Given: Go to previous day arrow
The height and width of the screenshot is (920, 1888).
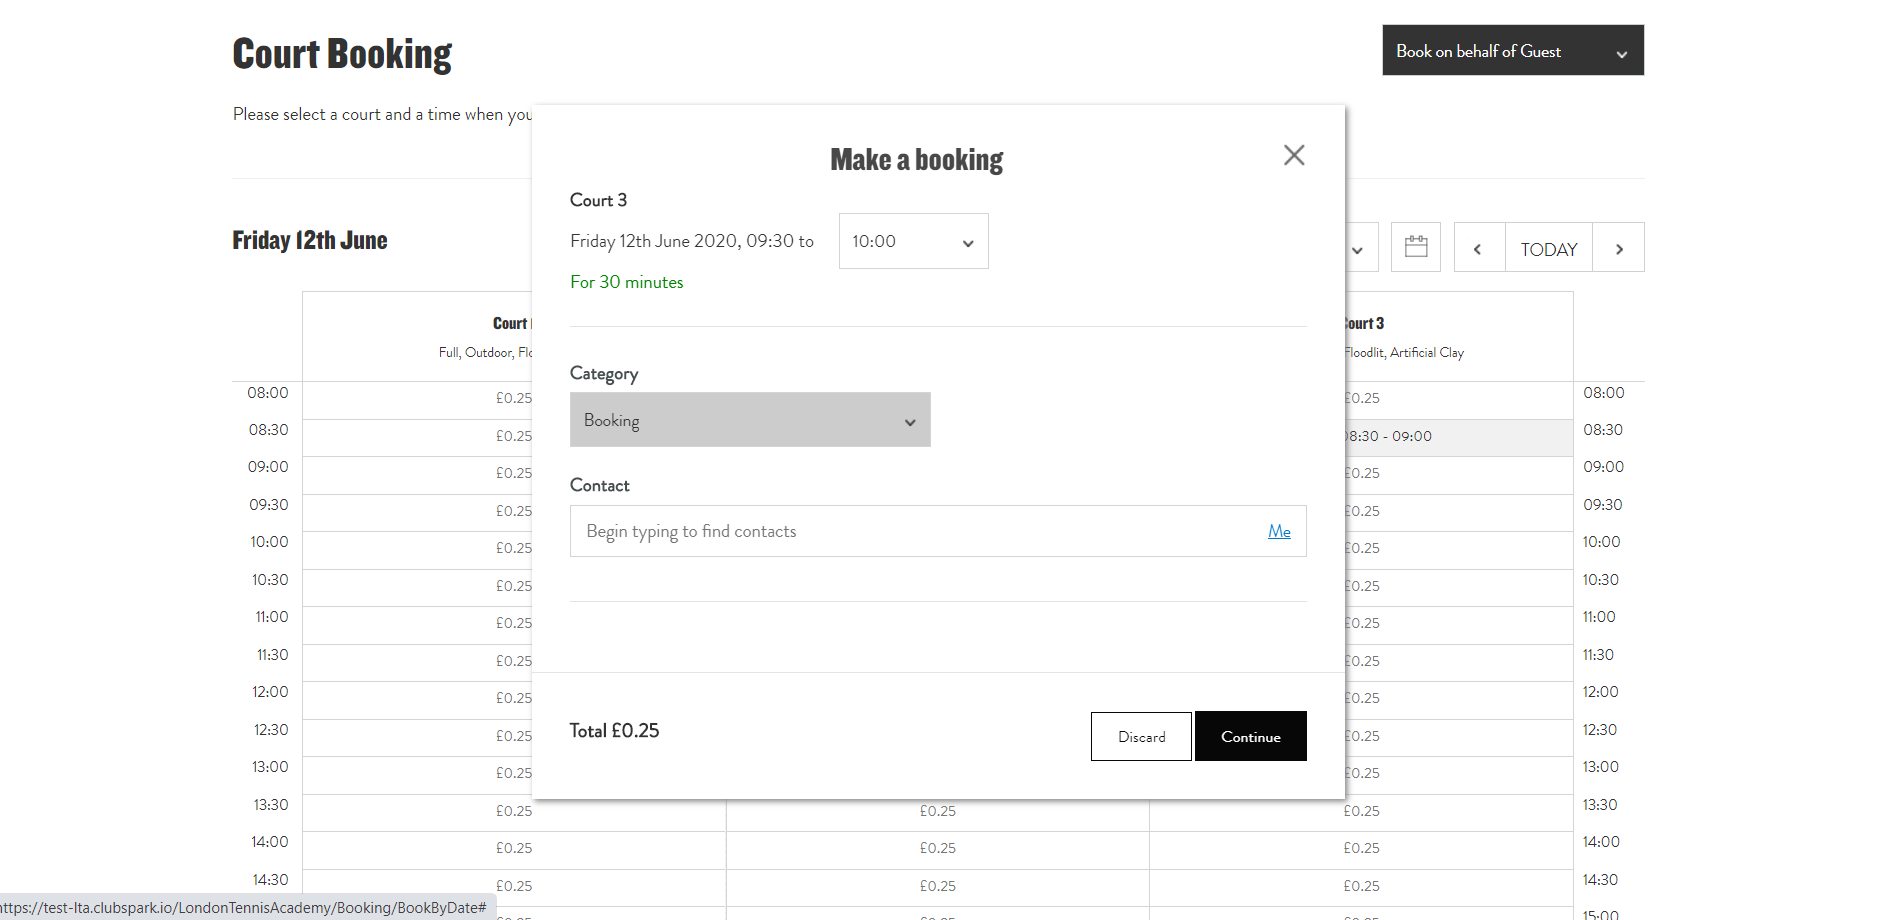Looking at the screenshot, I should [1478, 249].
